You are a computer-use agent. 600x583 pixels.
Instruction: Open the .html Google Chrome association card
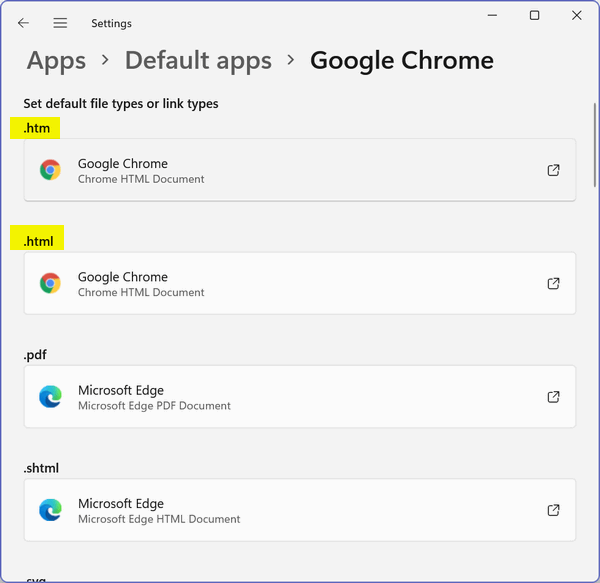pyautogui.click(x=300, y=283)
